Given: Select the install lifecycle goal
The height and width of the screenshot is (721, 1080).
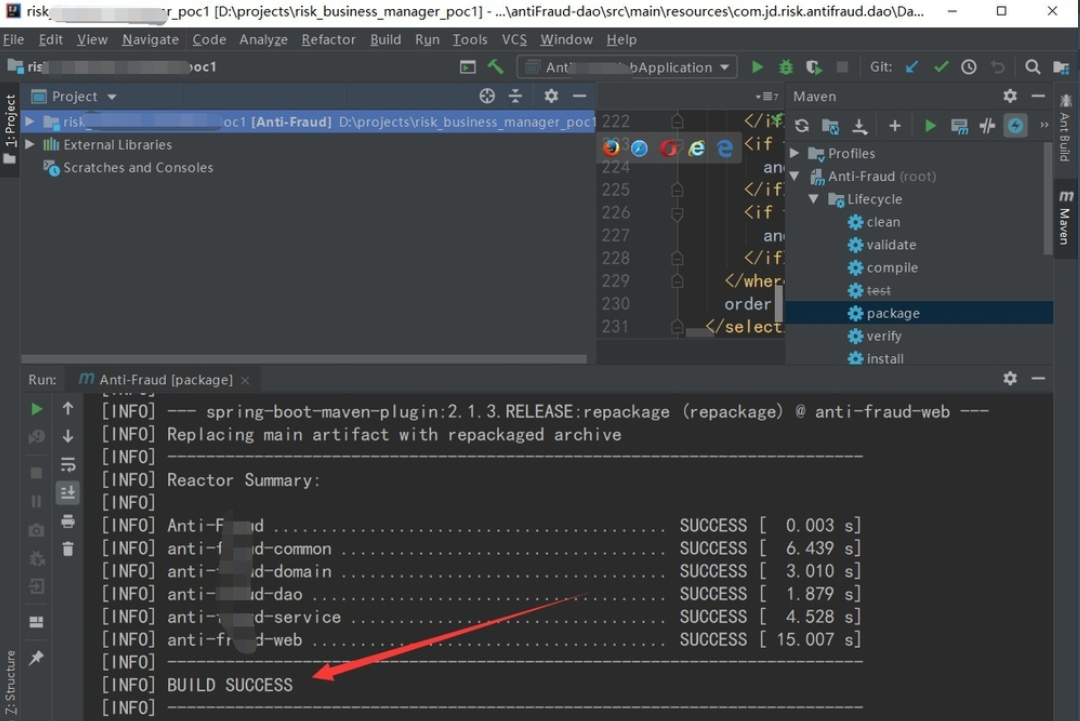Looking at the screenshot, I should (884, 359).
